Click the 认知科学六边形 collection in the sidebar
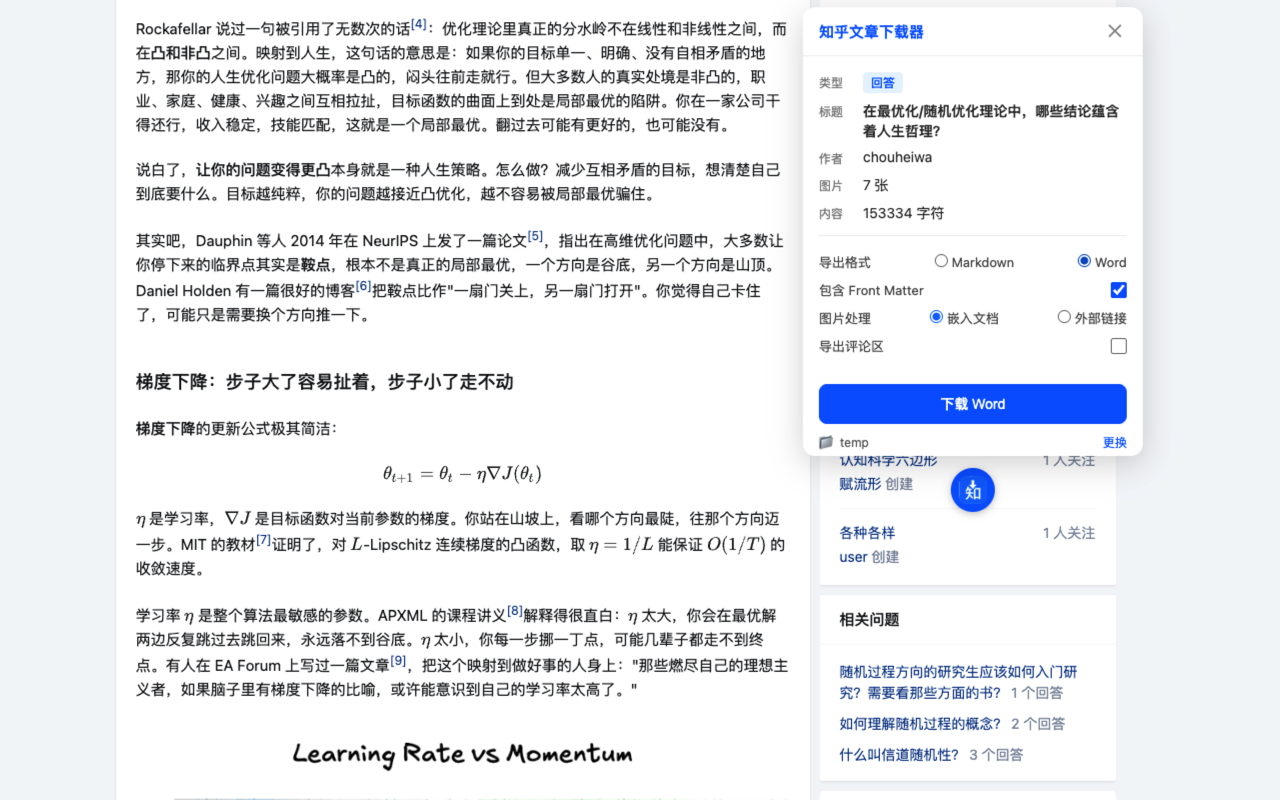This screenshot has height=800, width=1280. [x=887, y=460]
